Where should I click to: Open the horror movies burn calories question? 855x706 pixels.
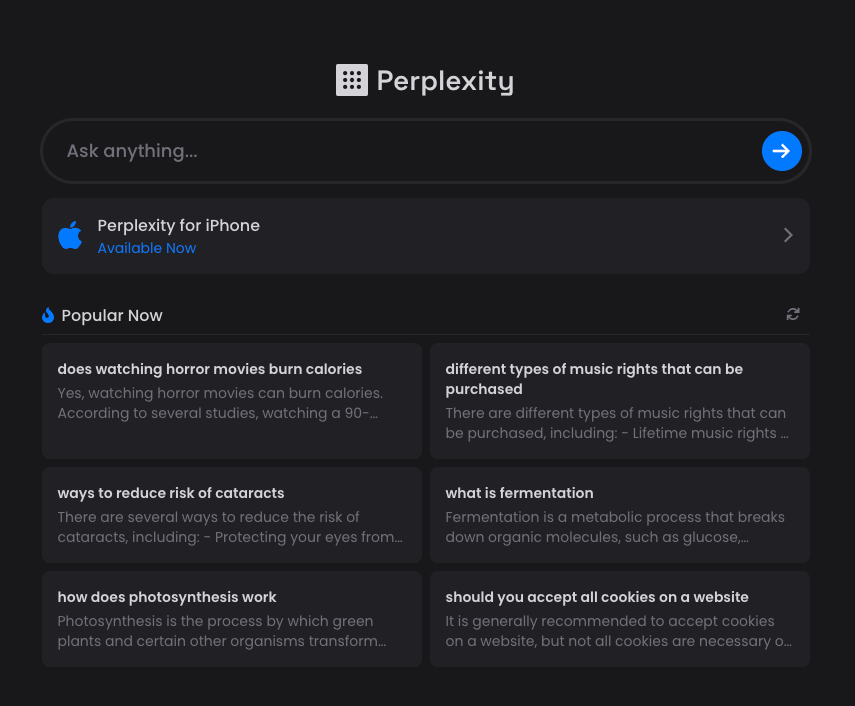click(210, 369)
